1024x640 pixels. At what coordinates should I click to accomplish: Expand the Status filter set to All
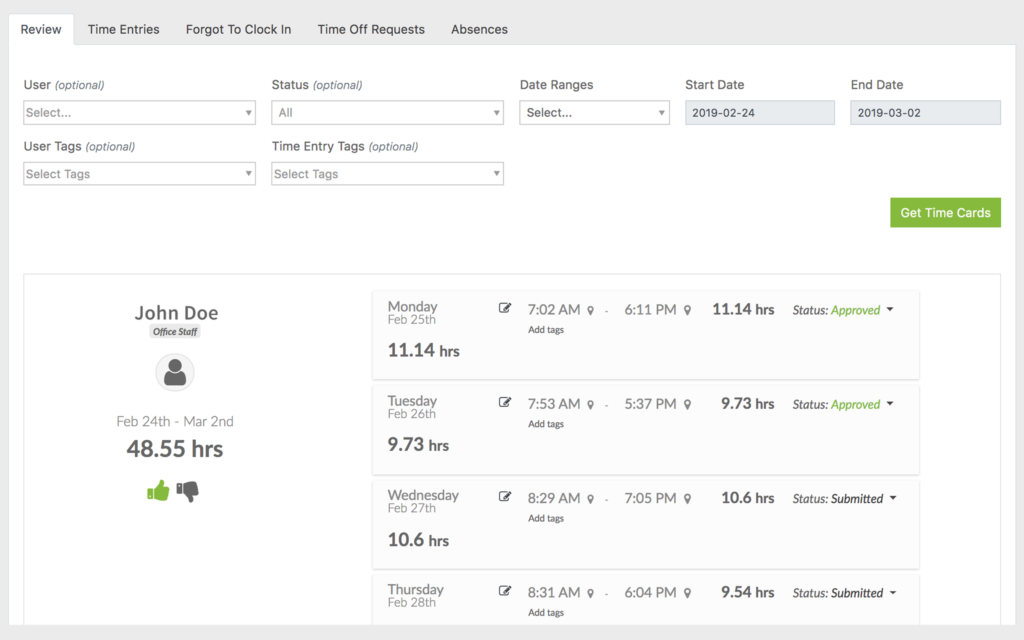pos(387,113)
